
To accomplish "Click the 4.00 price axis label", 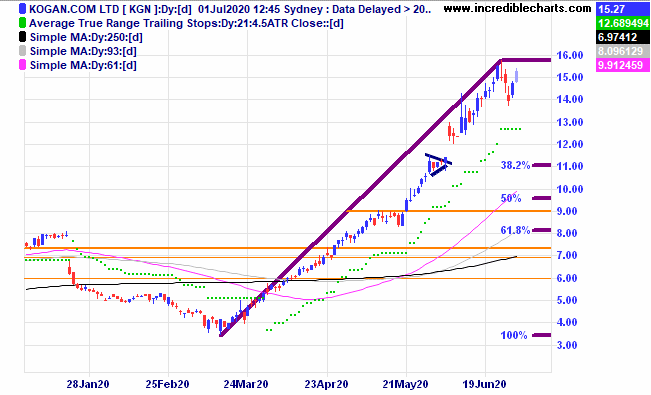I will [567, 322].
